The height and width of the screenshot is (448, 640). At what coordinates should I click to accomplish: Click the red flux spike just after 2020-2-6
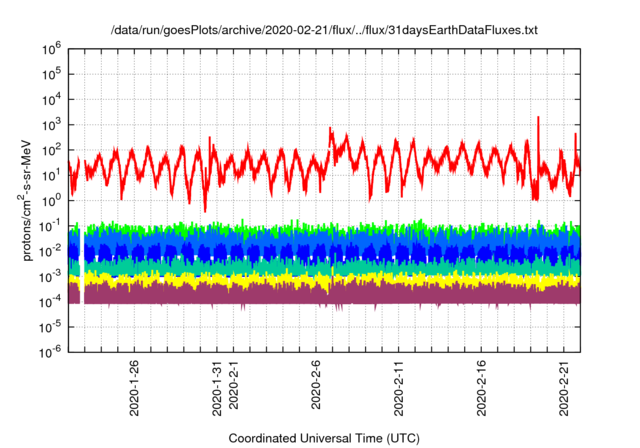pyautogui.click(x=330, y=131)
